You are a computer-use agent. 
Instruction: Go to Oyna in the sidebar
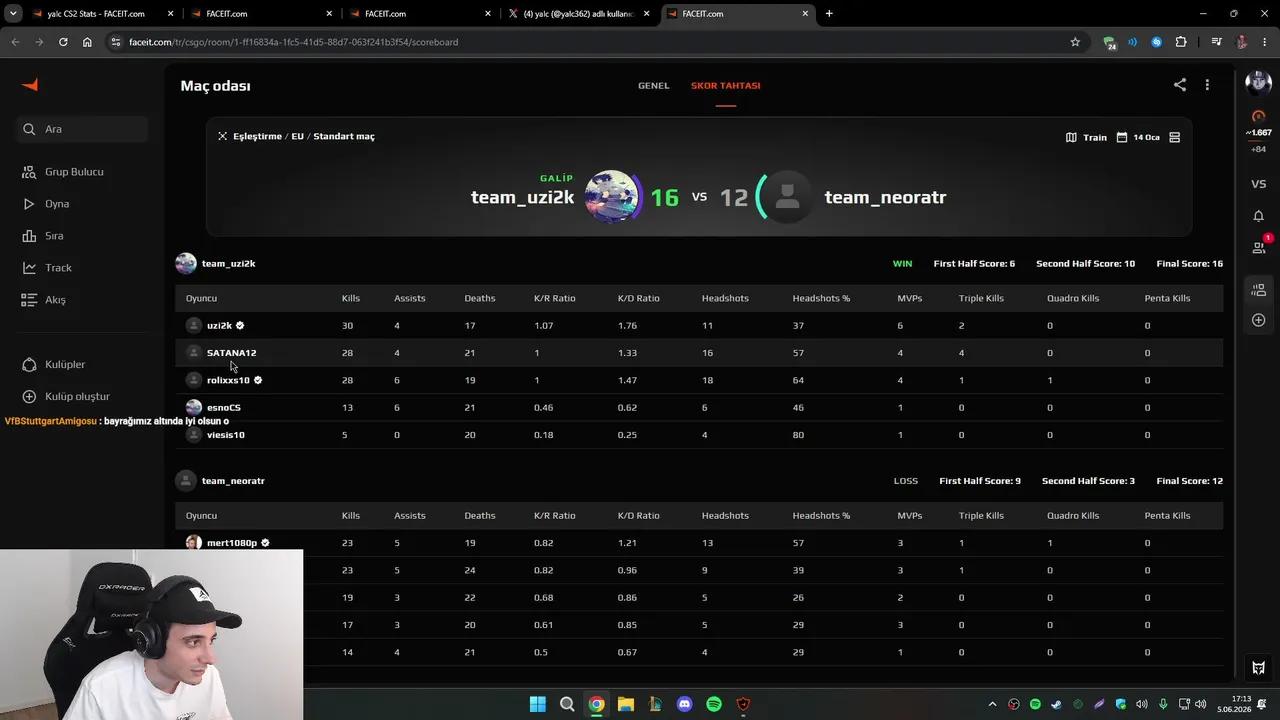tap(46, 204)
